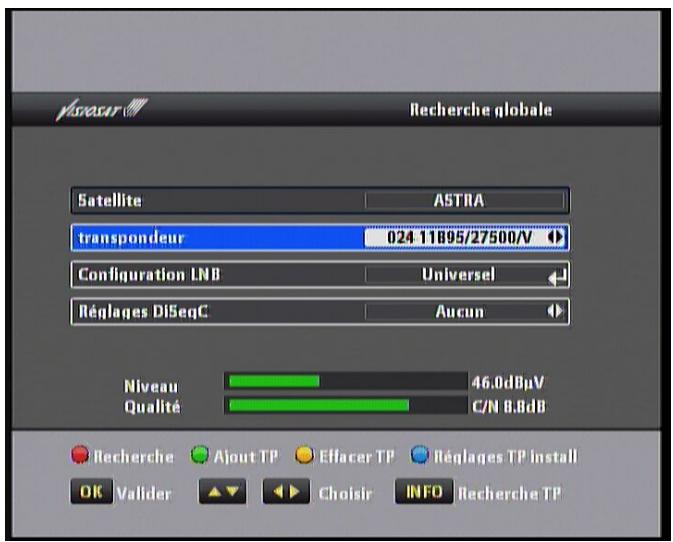The width and height of the screenshot is (673, 542).
Task: Click the Qualité signal quality bar
Action: pos(346,406)
